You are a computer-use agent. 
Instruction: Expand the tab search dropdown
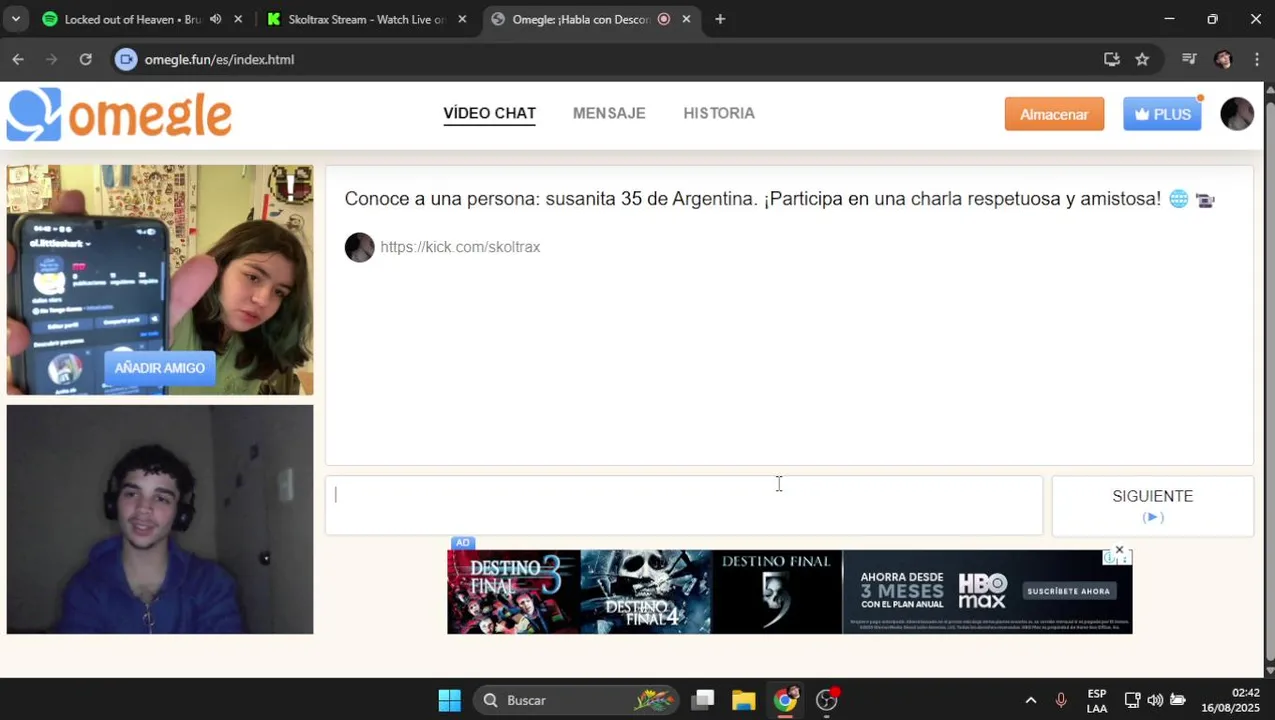(17, 19)
